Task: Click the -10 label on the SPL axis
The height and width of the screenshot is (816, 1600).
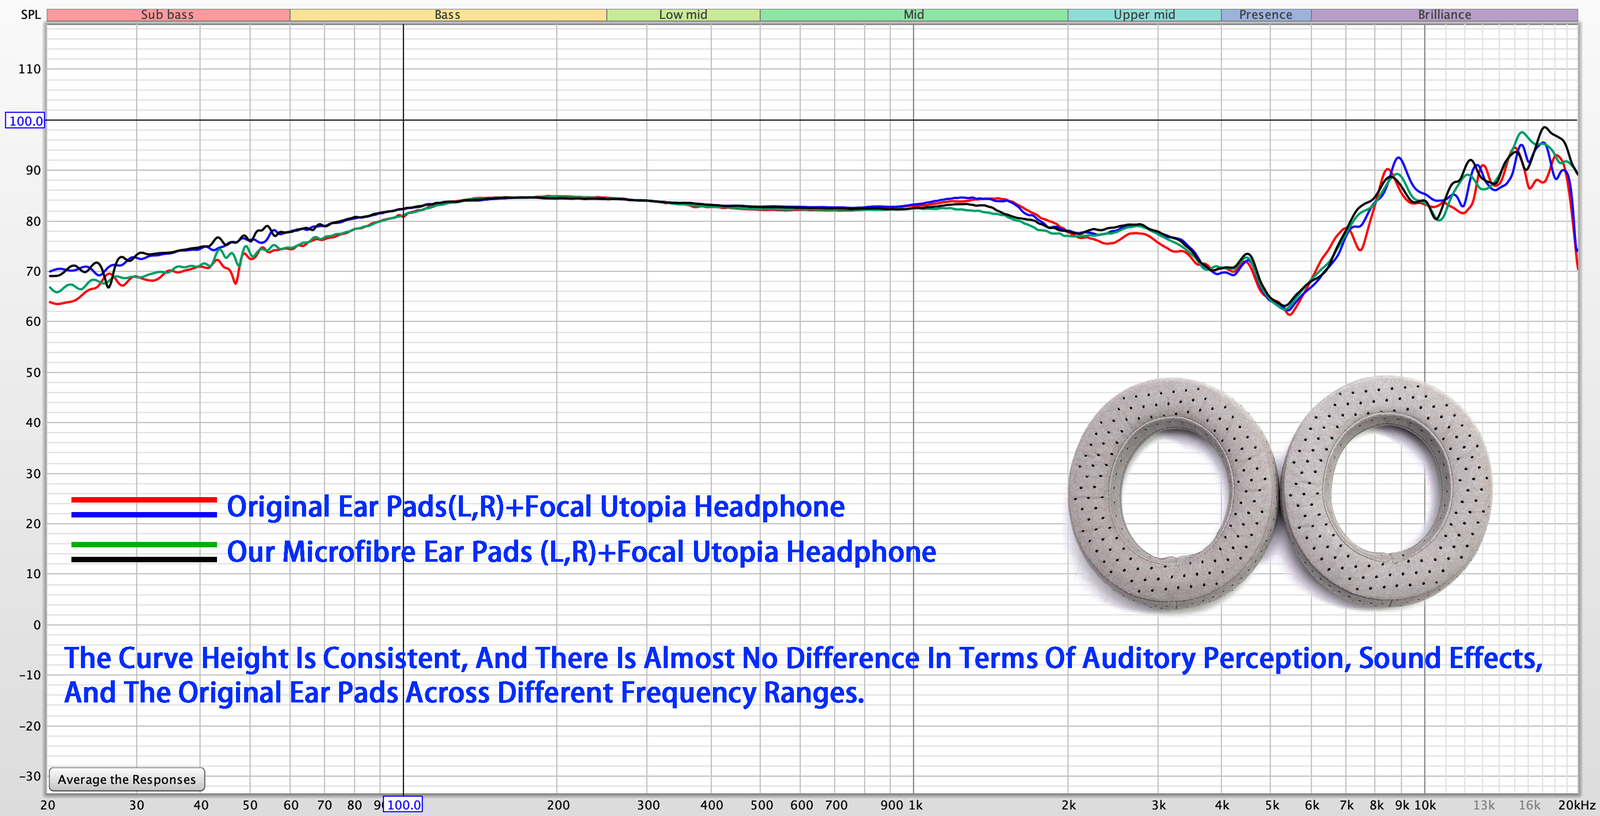Action: 30,675
